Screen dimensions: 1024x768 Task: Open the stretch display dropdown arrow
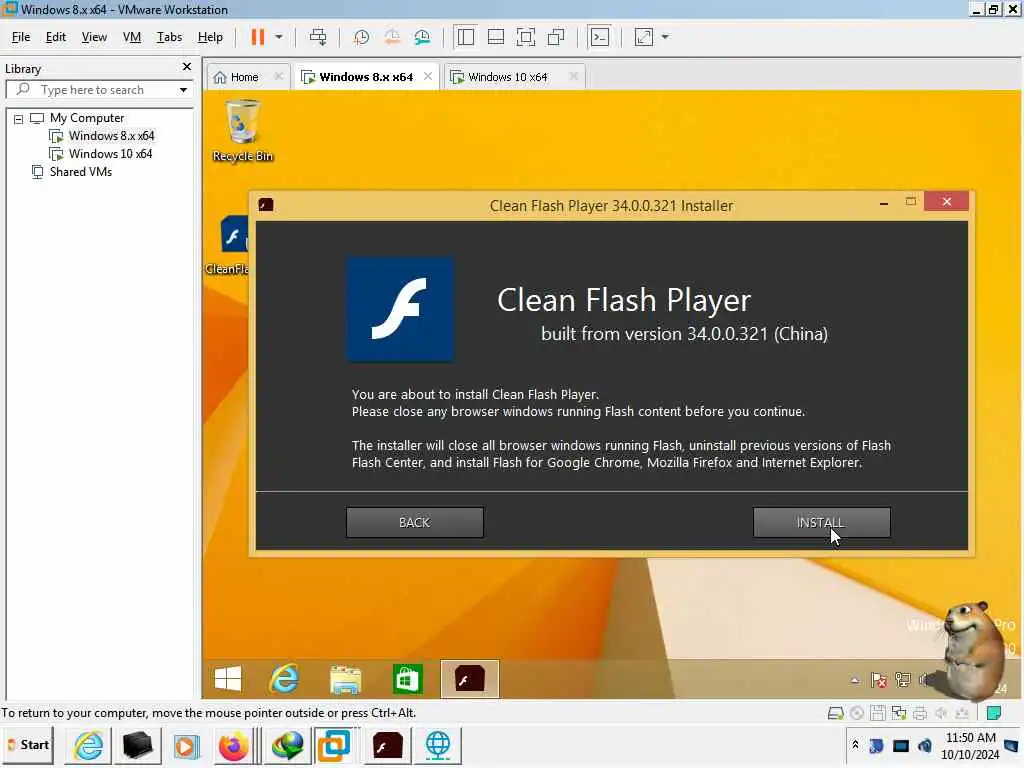tap(665, 37)
